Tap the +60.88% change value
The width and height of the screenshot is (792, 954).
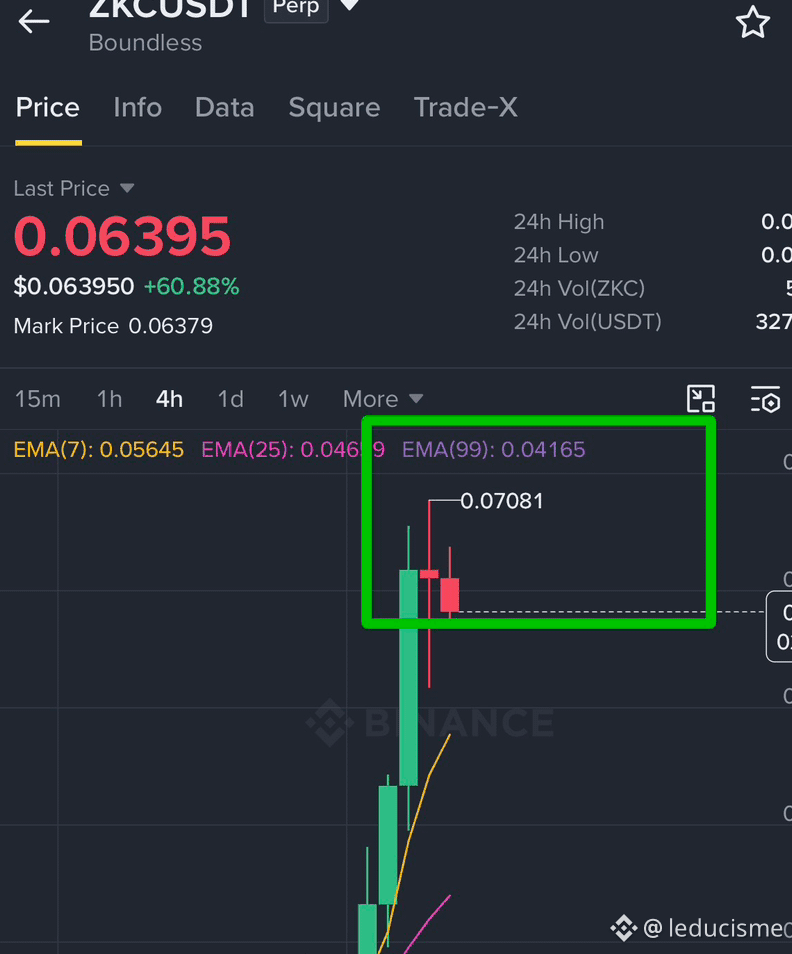[191, 287]
